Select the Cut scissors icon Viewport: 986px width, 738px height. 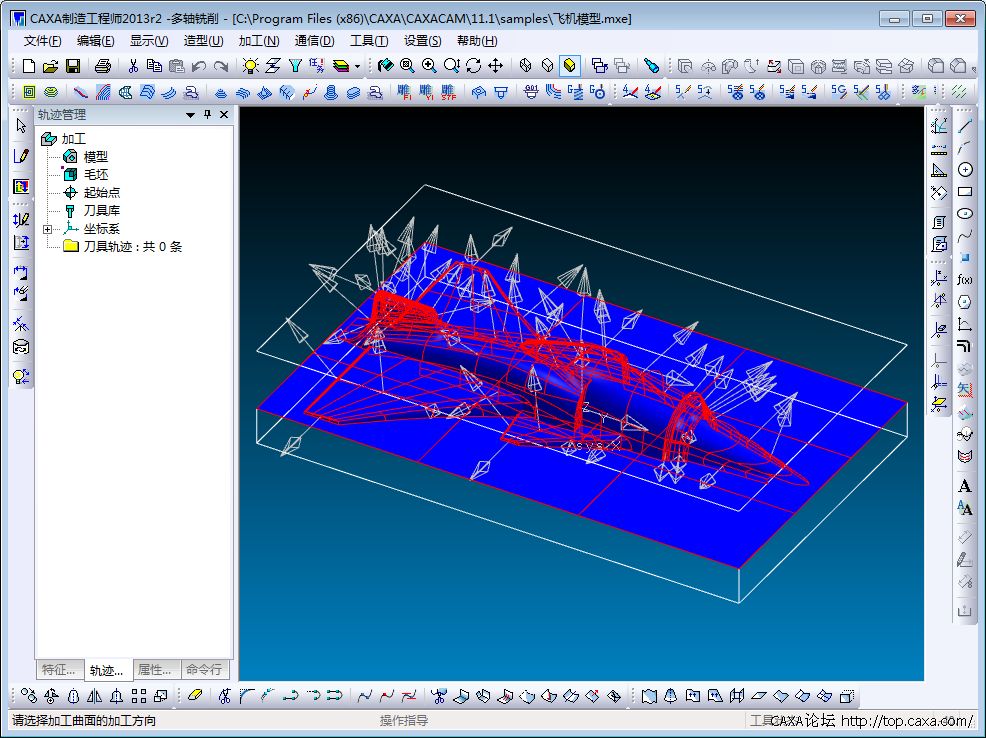click(x=132, y=66)
